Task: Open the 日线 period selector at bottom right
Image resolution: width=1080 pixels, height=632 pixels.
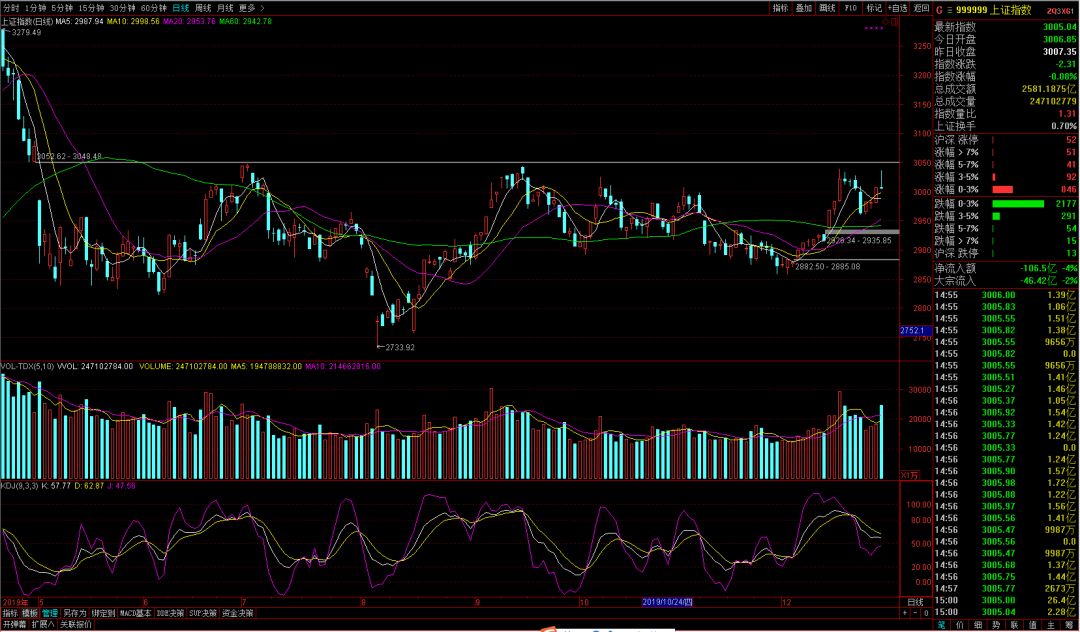Action: click(x=914, y=602)
